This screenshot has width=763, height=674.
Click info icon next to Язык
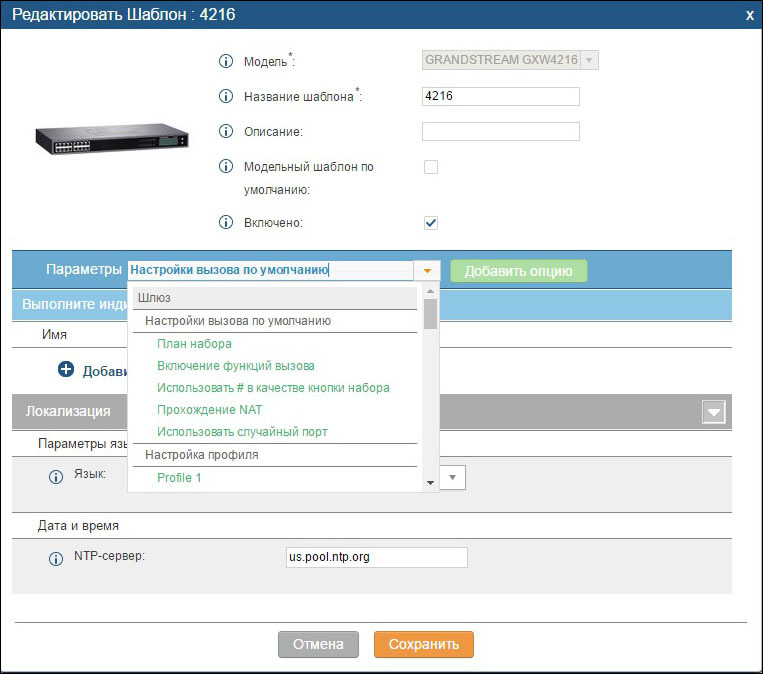[x=56, y=477]
